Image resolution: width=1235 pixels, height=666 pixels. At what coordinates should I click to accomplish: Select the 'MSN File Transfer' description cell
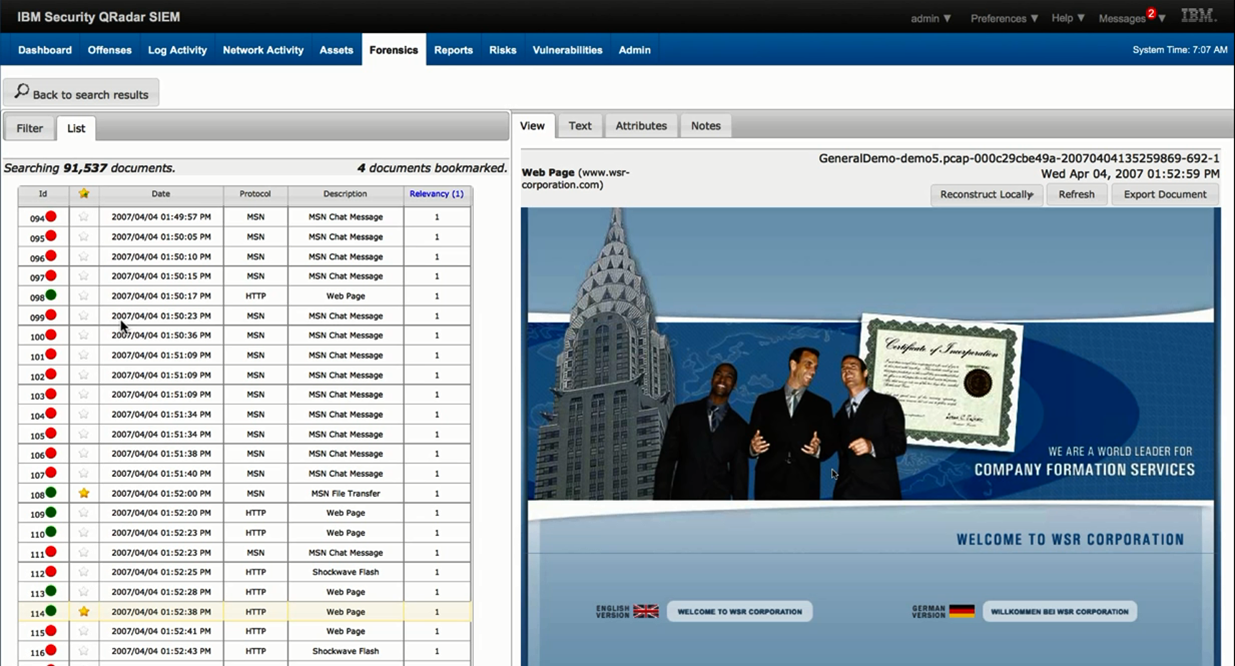[345, 493]
